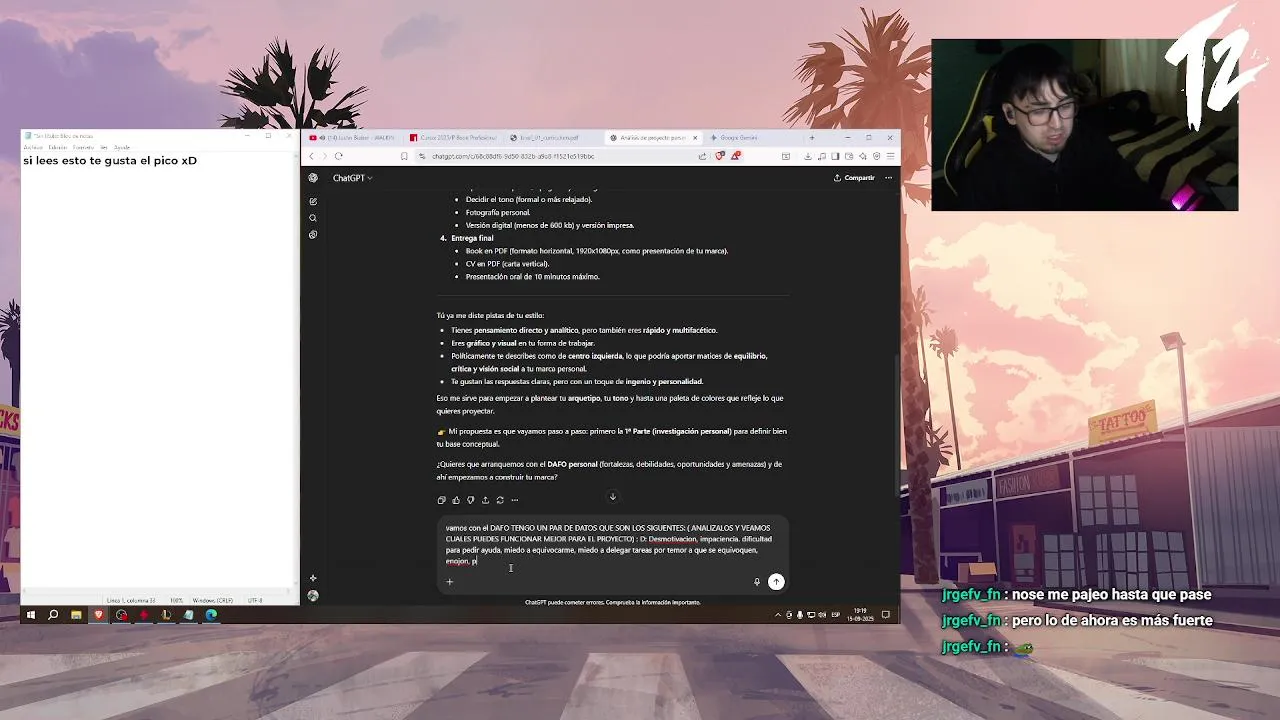
Task: Open File Explorer from the taskbar
Action: tap(76, 615)
